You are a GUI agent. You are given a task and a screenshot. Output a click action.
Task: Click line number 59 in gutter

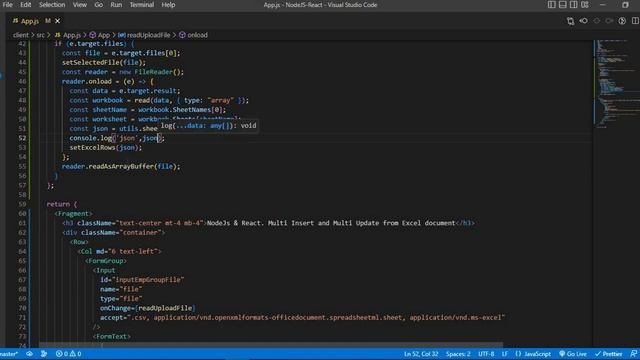pos(22,204)
